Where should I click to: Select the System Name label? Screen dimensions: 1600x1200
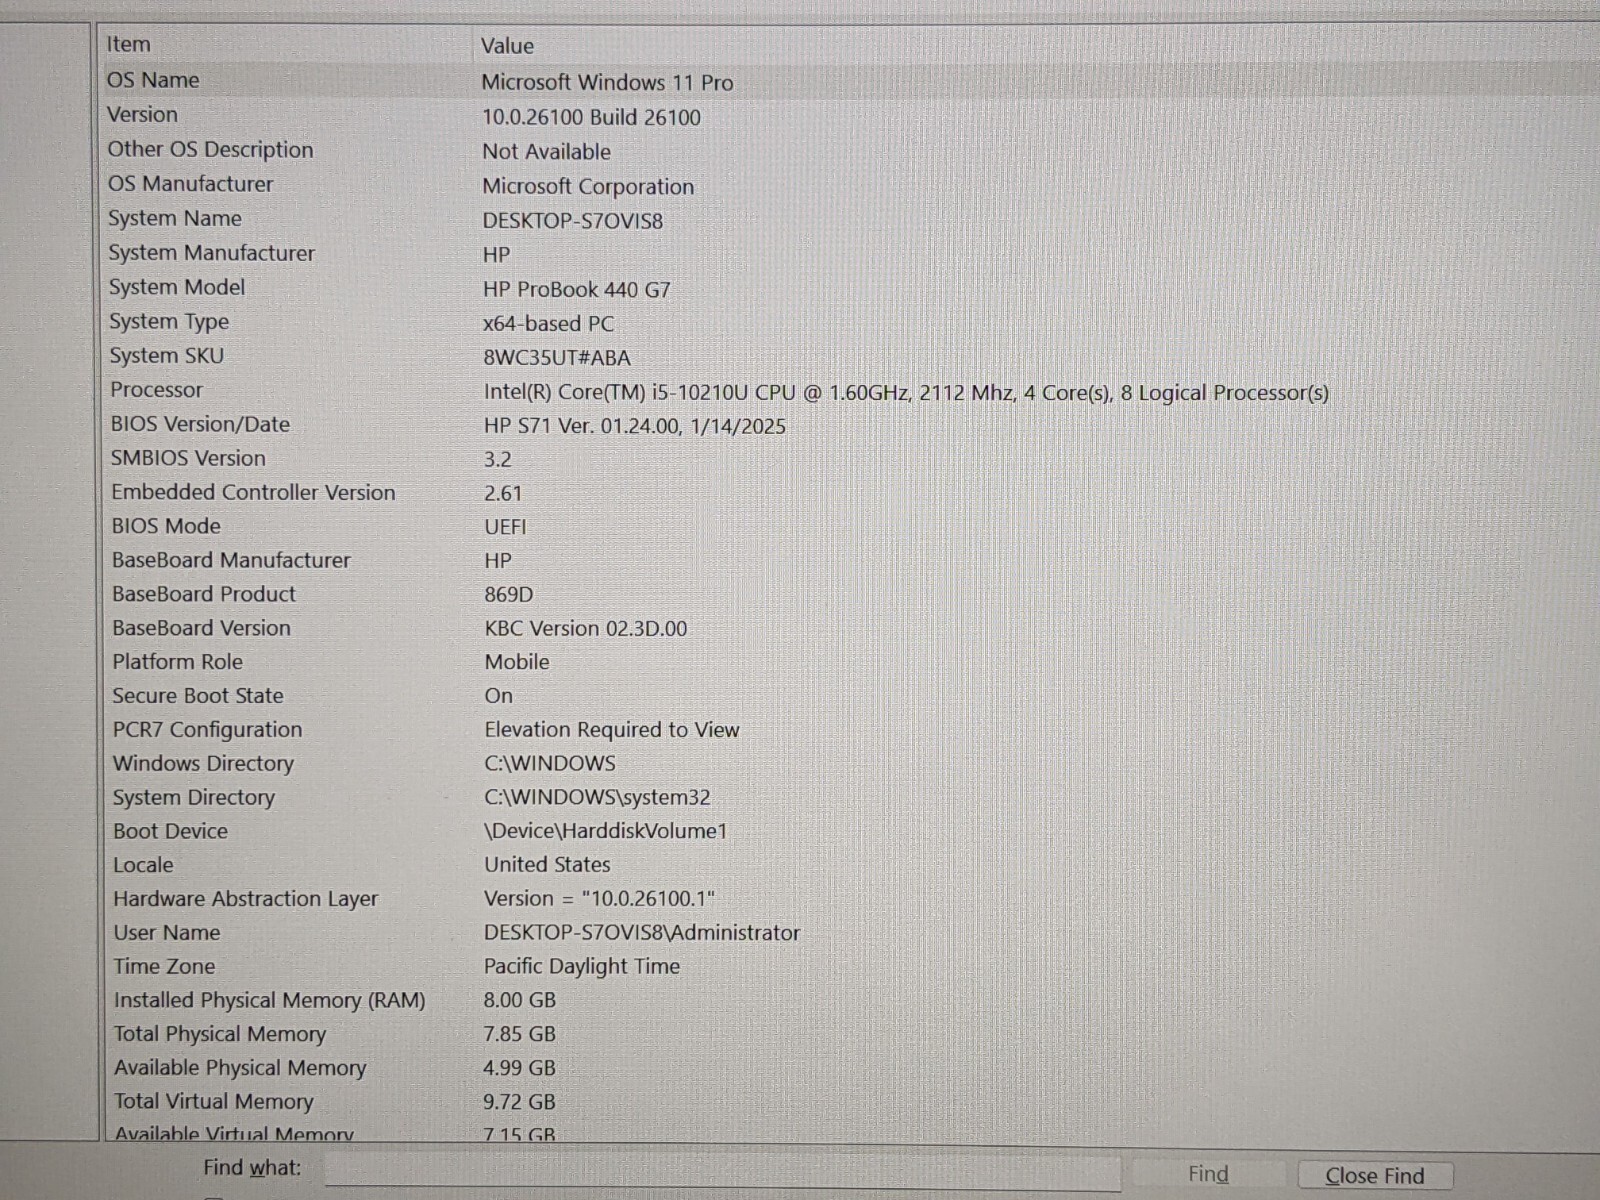pos(175,218)
